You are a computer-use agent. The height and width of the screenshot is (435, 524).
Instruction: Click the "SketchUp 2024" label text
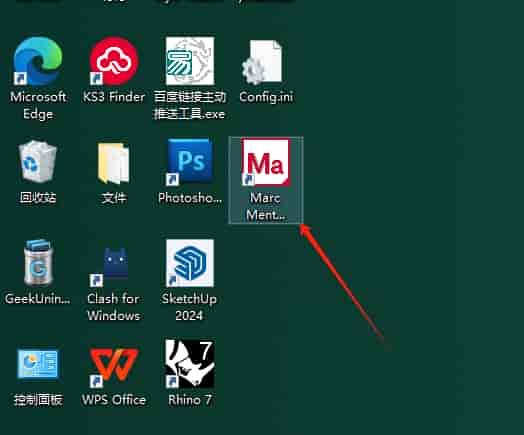(189, 307)
